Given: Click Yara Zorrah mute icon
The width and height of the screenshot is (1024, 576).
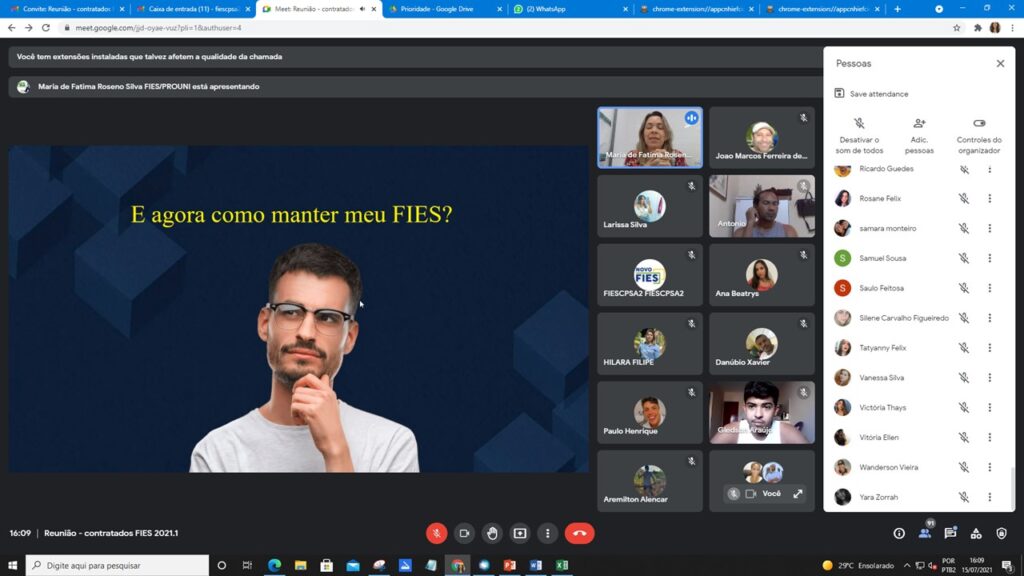Looking at the screenshot, I should [x=964, y=497].
